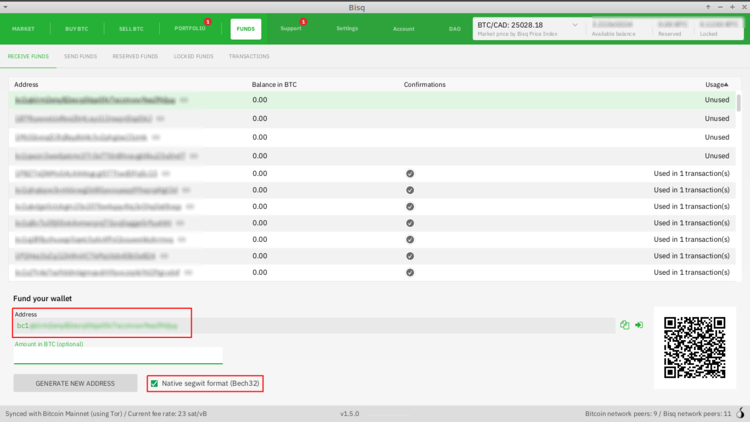Viewport: 750px width, 422px height.
Task: Click the green wallet icon beside the address field
Action: tap(639, 325)
